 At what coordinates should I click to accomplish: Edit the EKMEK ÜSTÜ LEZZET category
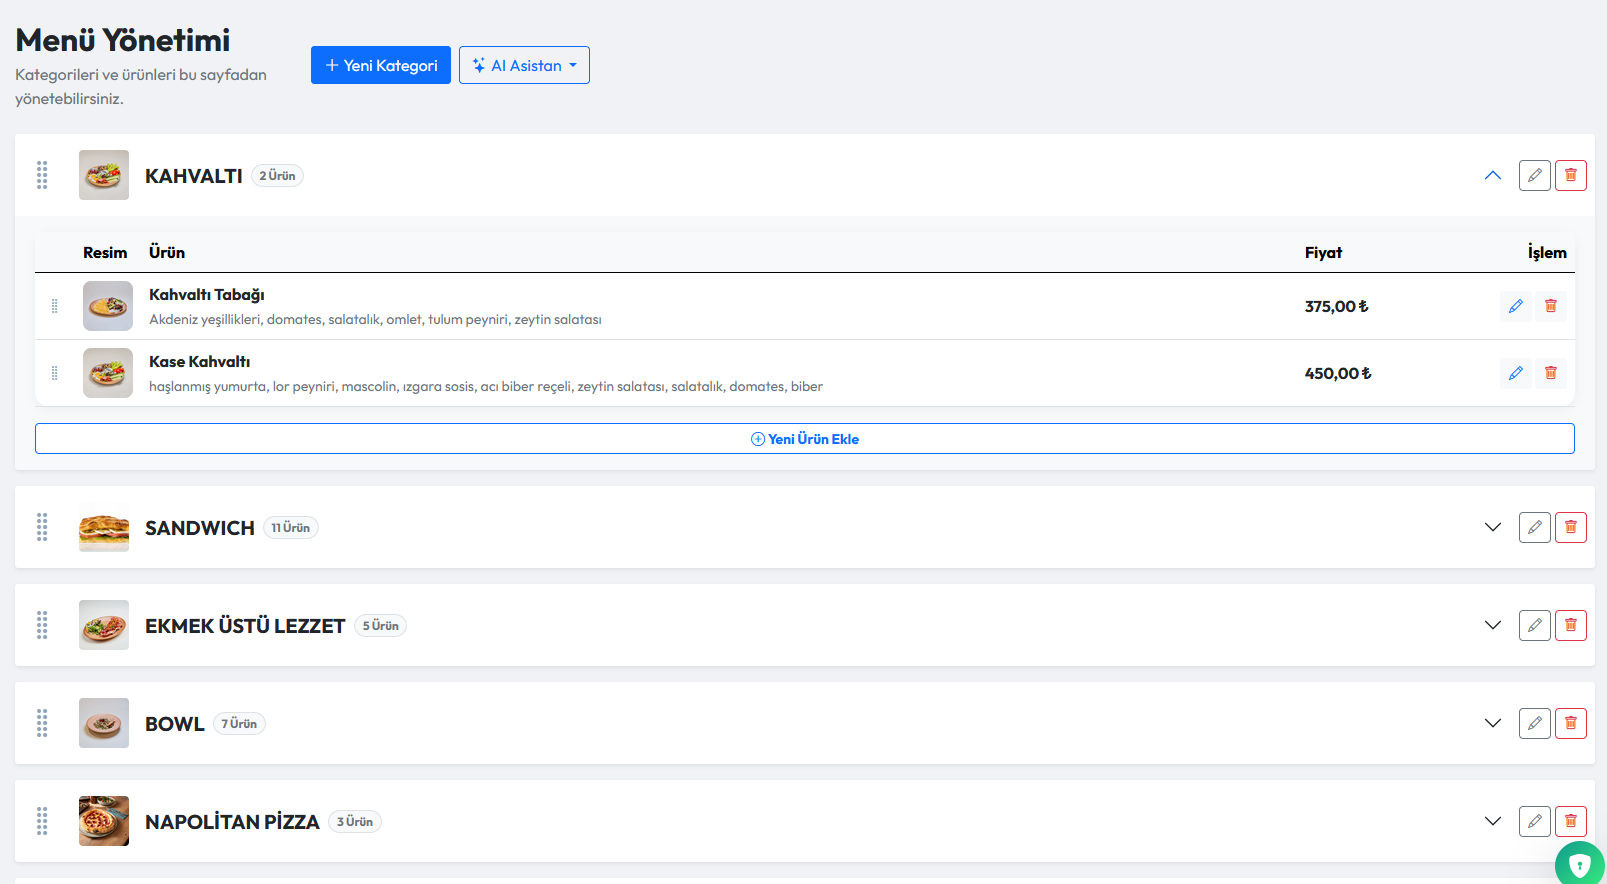click(x=1534, y=625)
